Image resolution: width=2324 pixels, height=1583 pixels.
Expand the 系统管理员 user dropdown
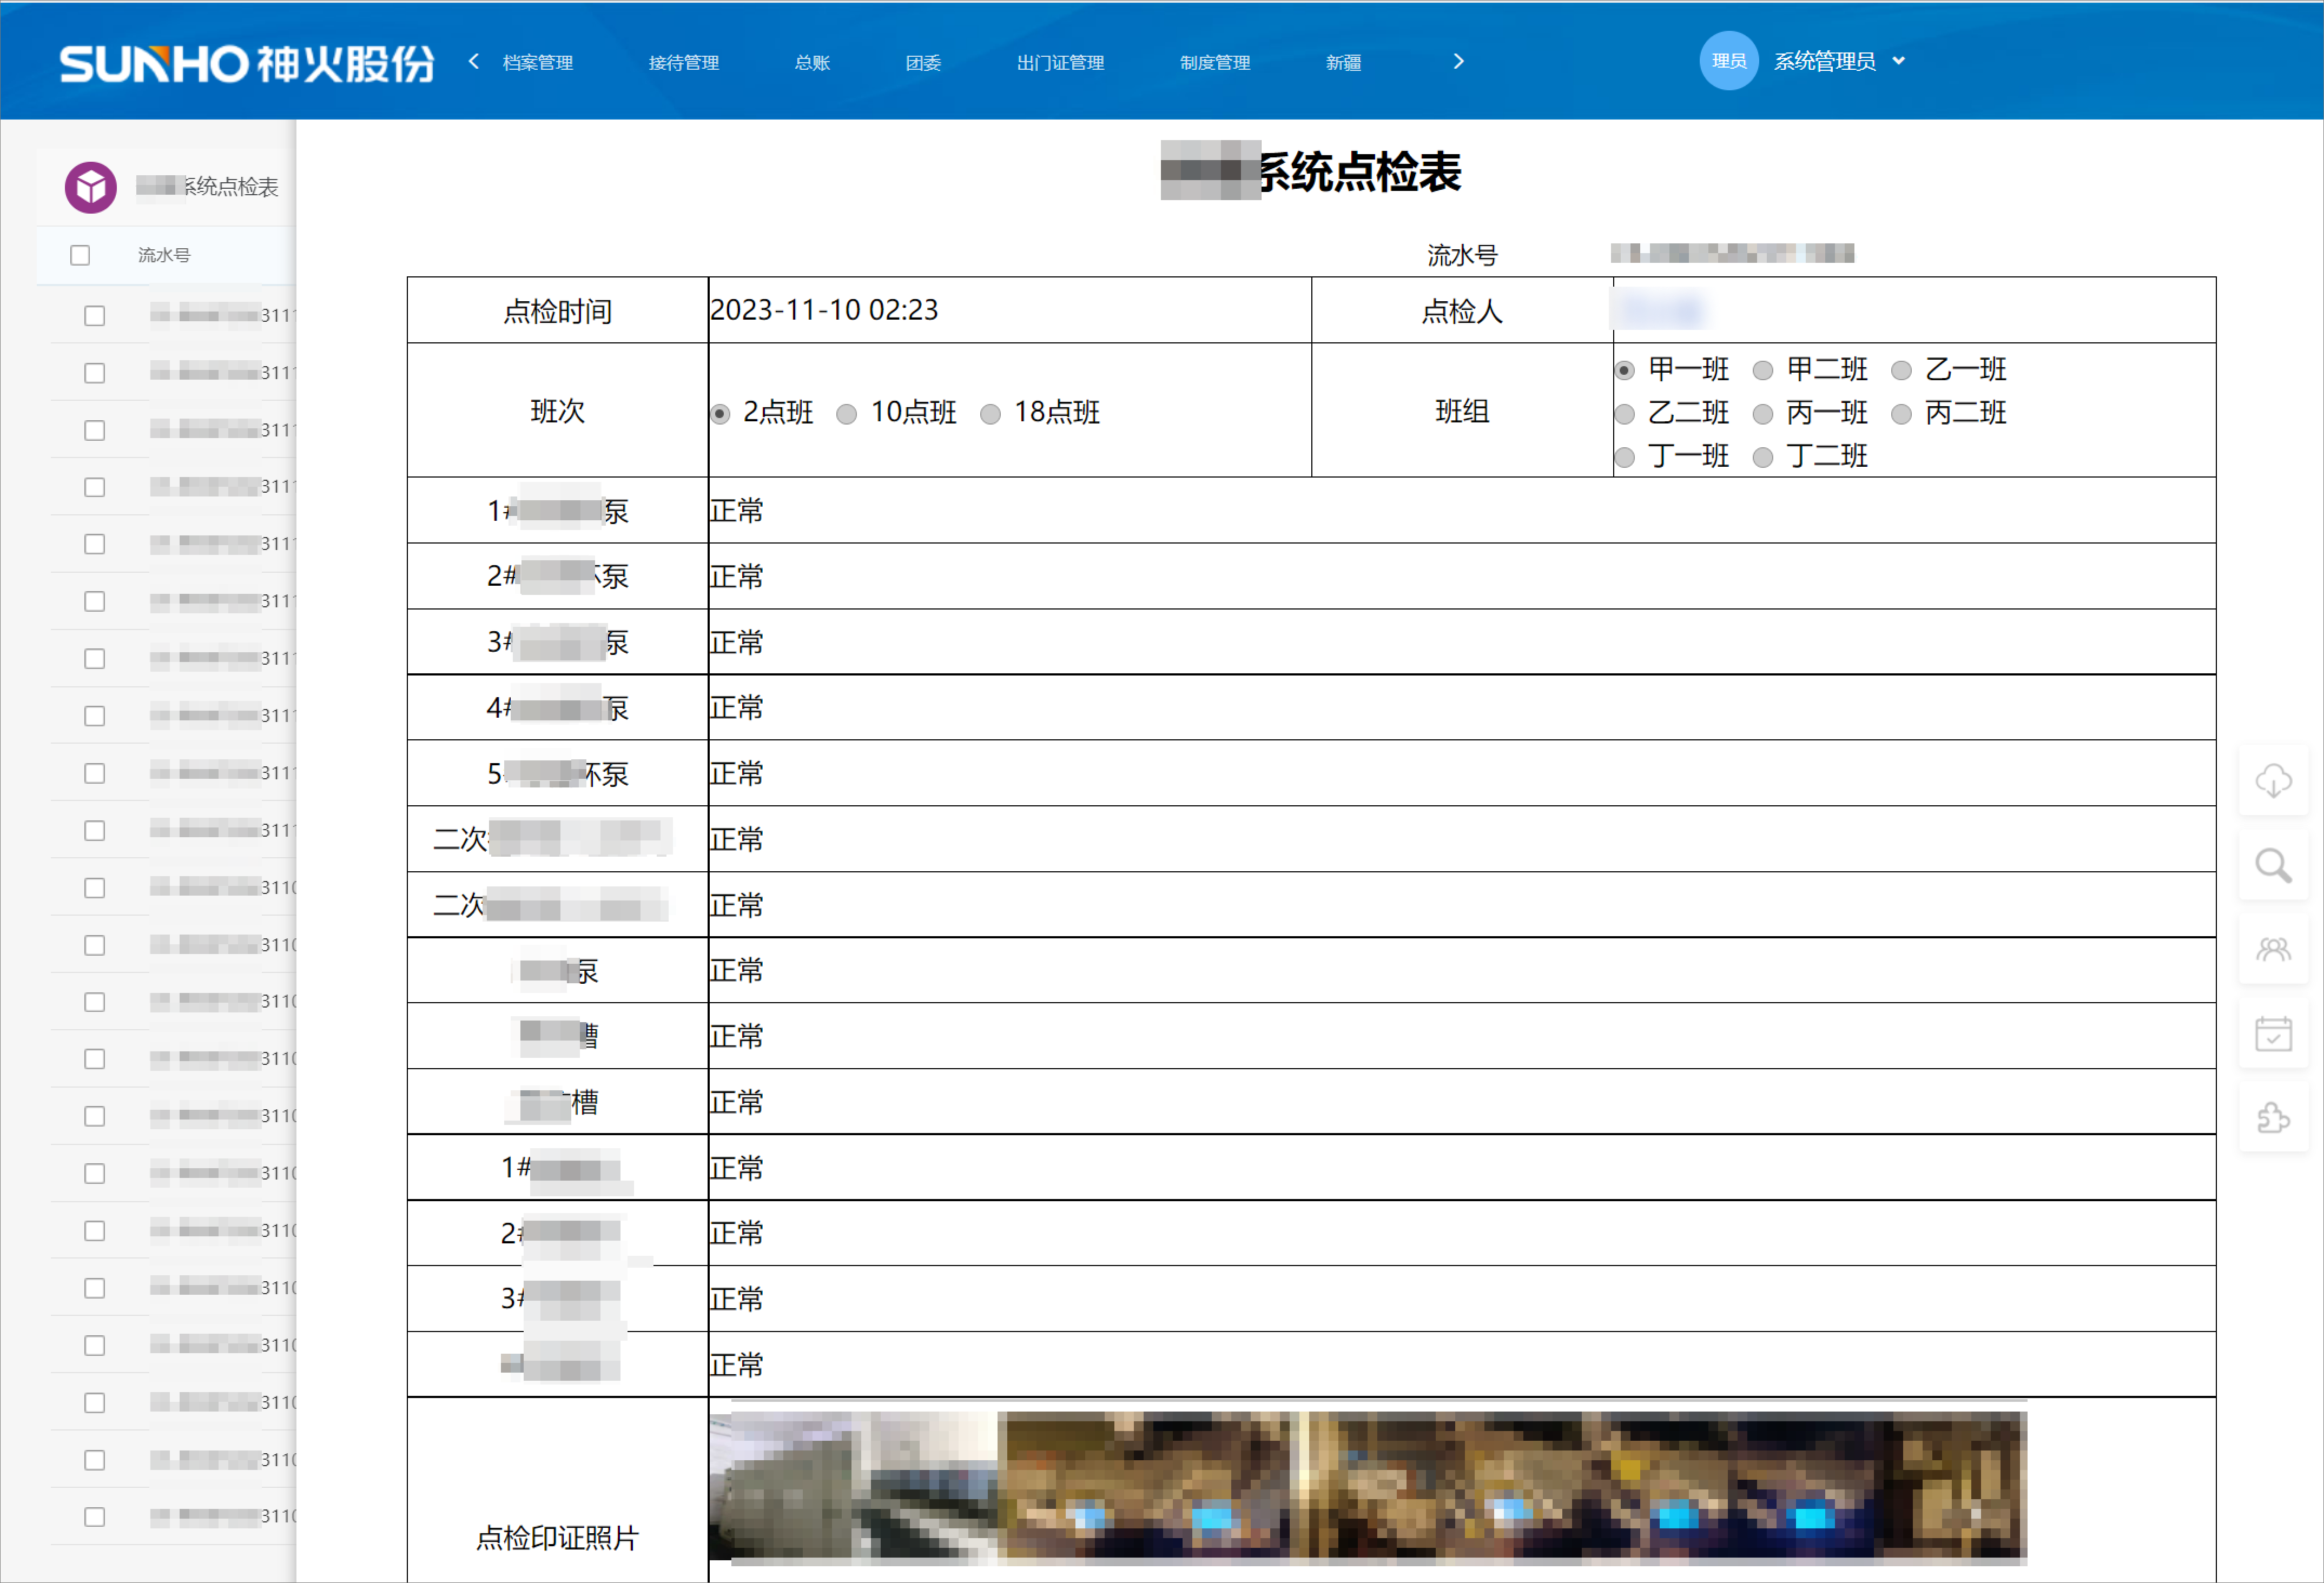click(x=1840, y=61)
